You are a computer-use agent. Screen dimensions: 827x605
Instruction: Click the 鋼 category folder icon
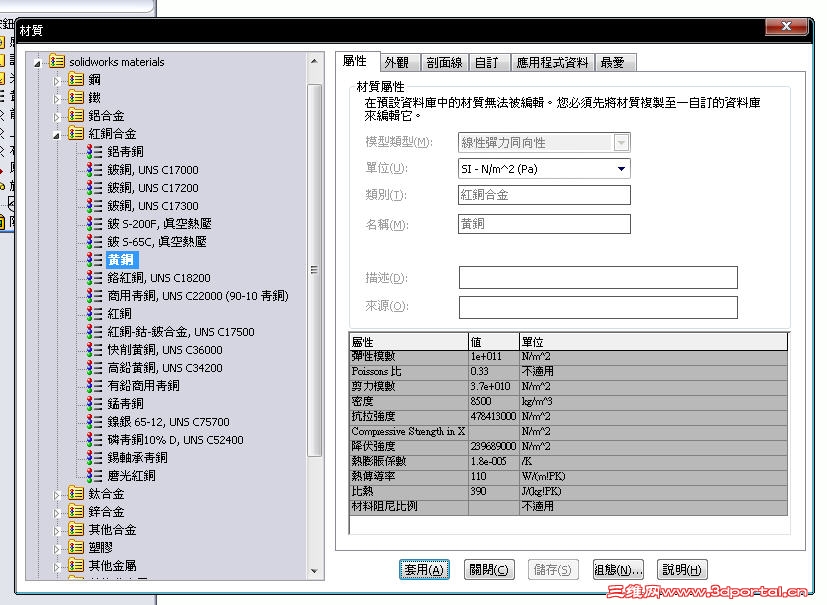pos(76,79)
